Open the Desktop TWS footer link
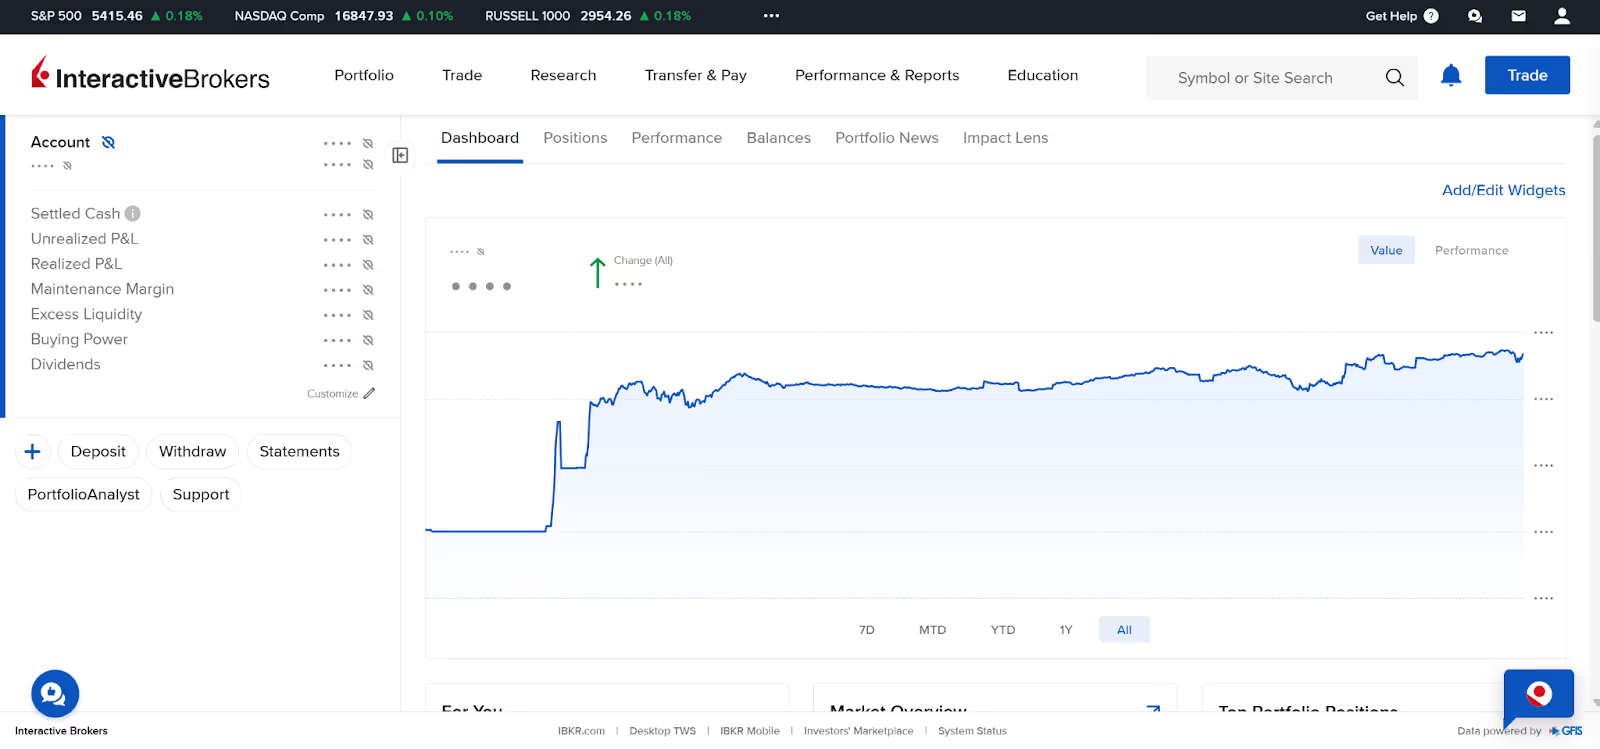 662,731
